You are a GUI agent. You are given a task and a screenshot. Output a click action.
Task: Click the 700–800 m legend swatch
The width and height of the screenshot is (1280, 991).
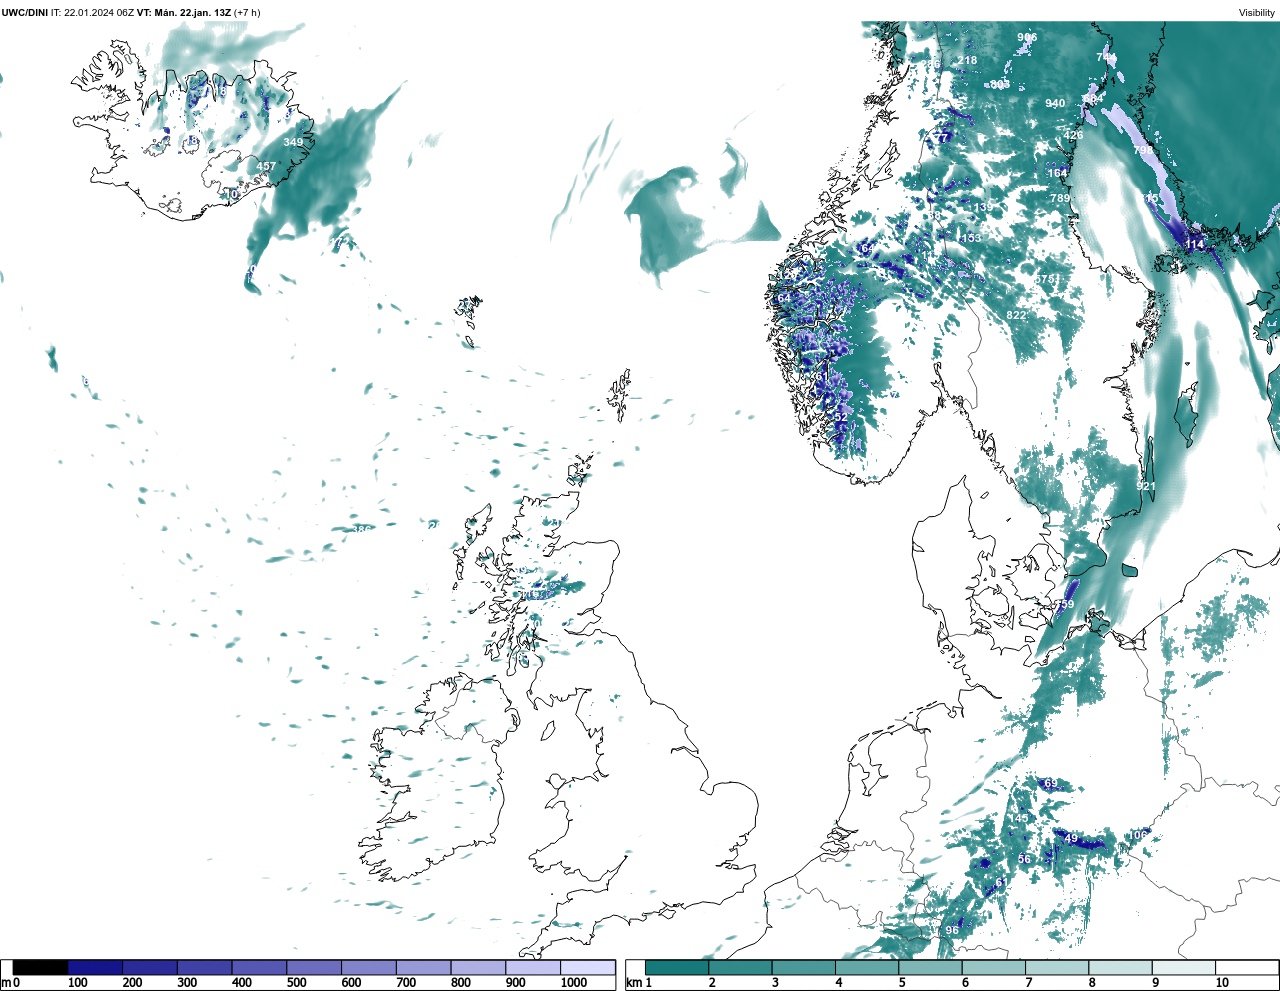(x=423, y=967)
